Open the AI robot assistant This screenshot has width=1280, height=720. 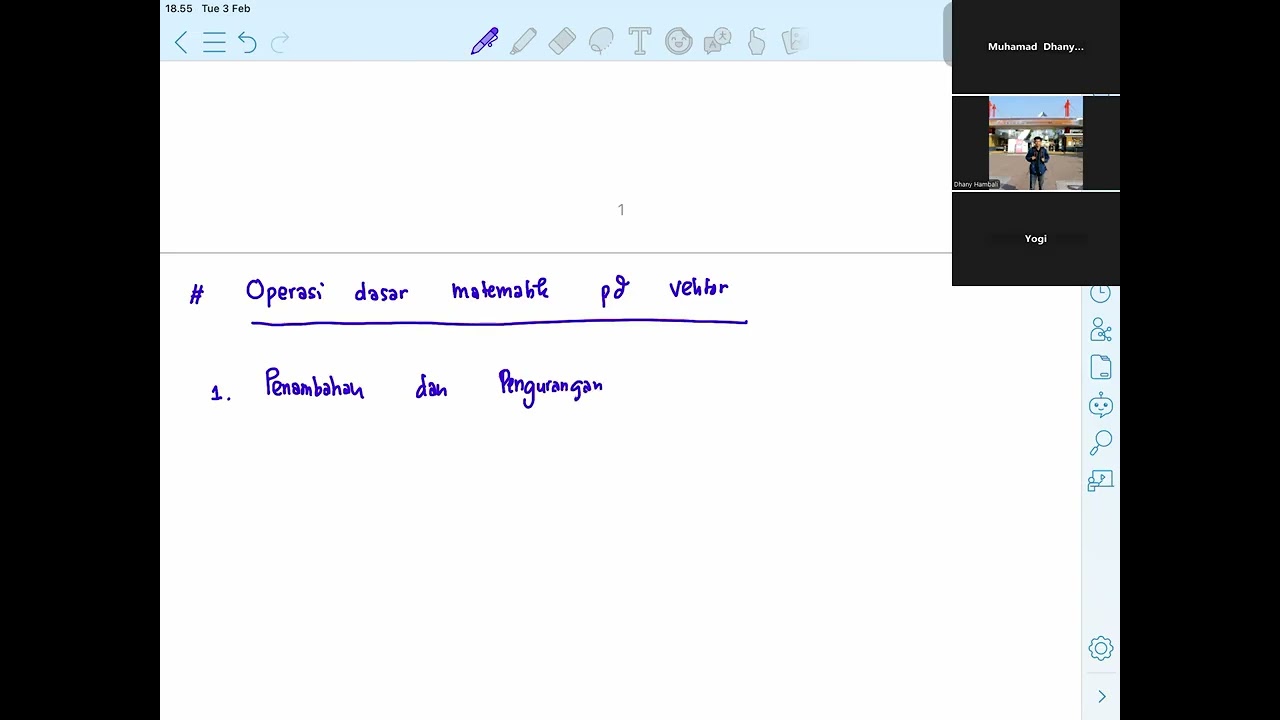click(x=1101, y=405)
